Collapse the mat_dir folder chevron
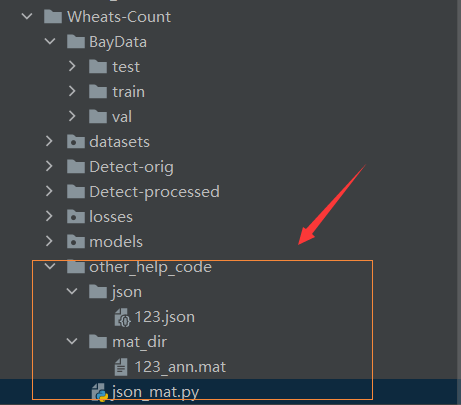 [x=72, y=341]
